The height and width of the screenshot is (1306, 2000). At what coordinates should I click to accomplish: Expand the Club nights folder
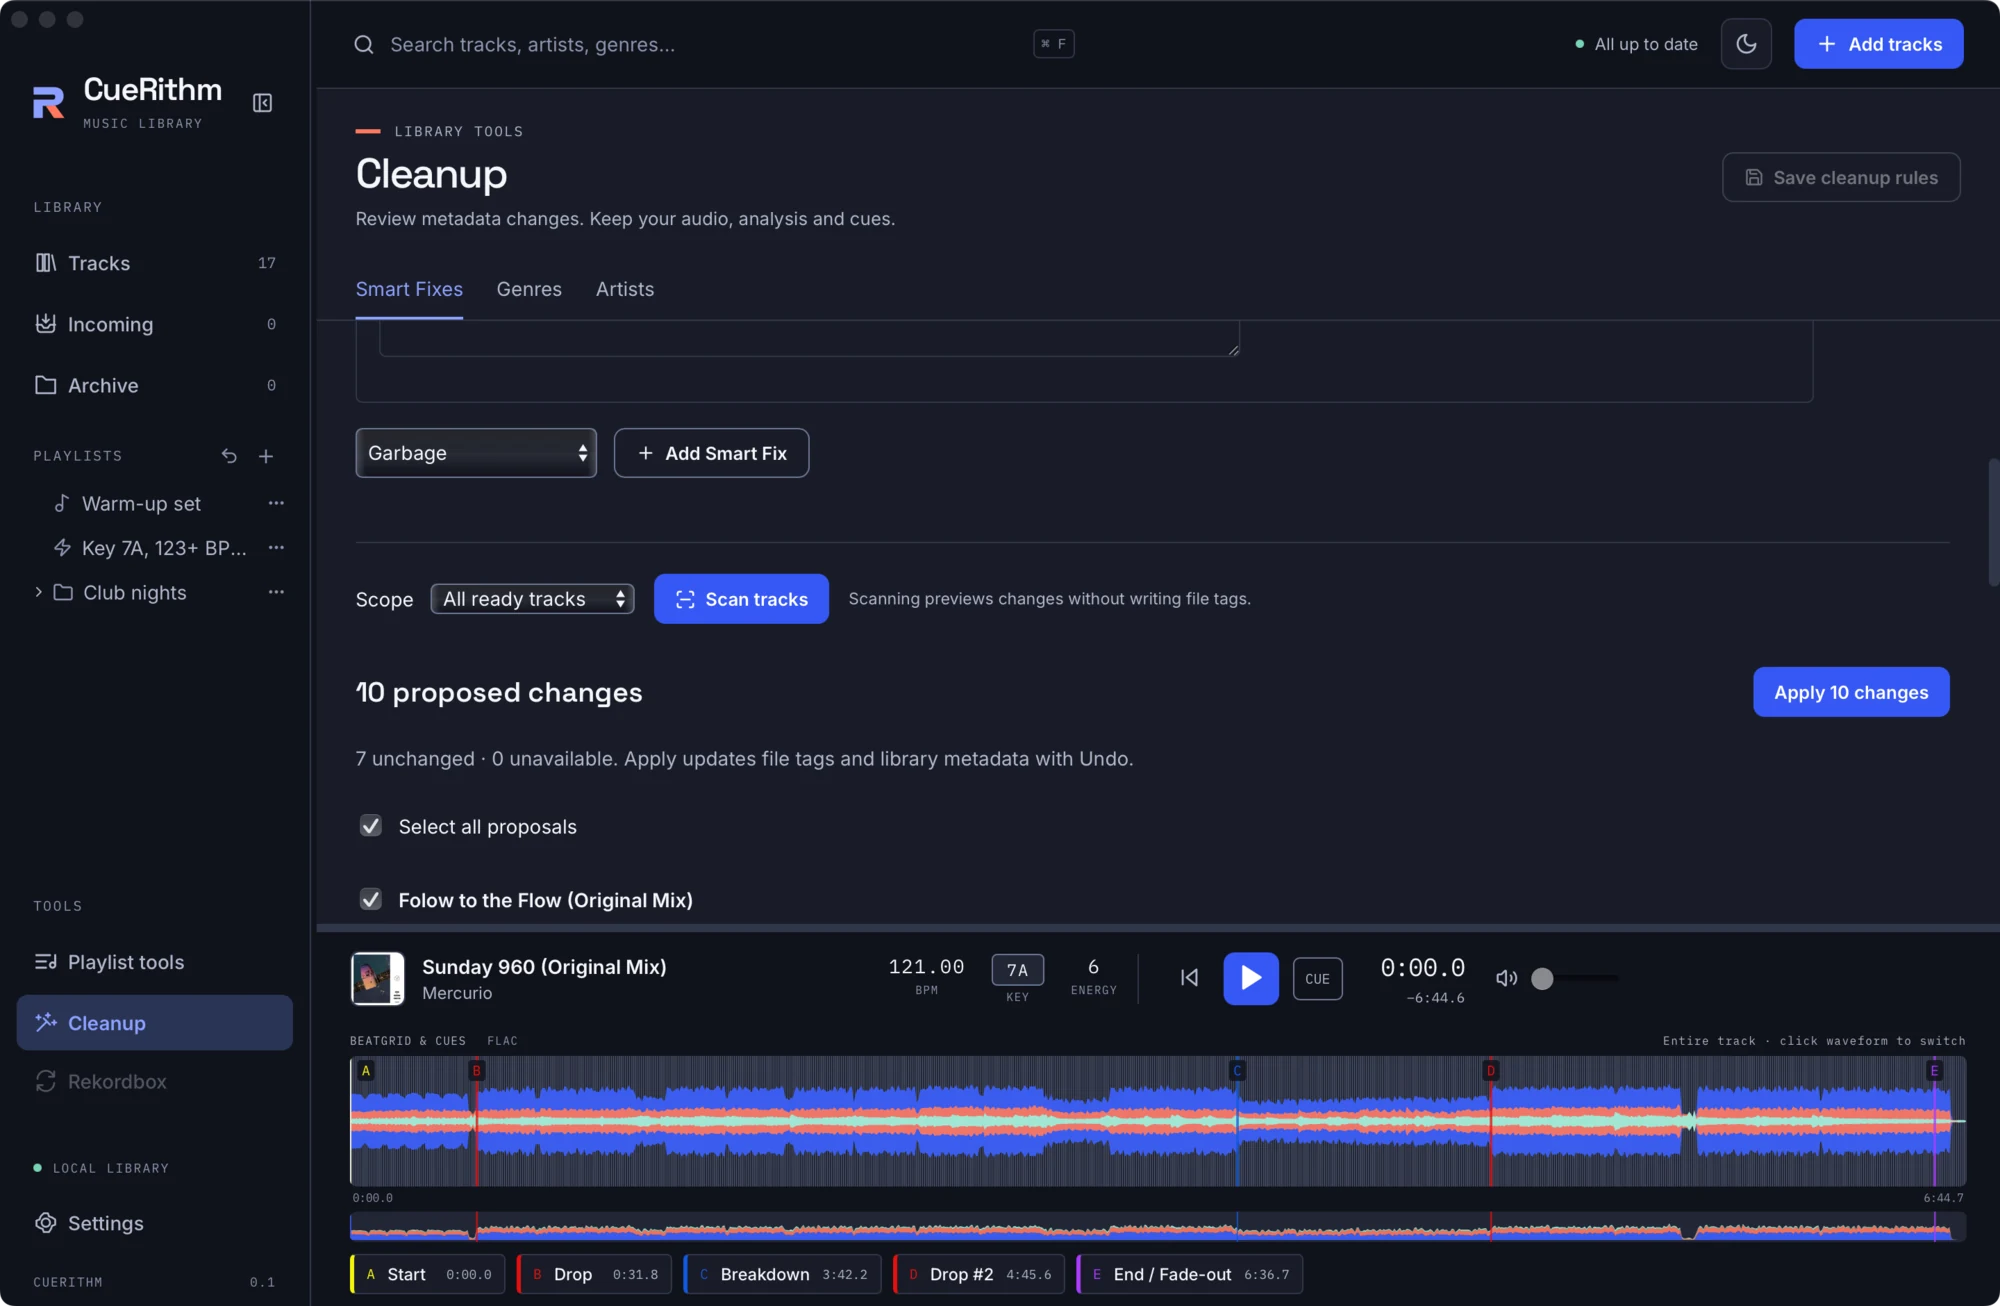point(38,592)
